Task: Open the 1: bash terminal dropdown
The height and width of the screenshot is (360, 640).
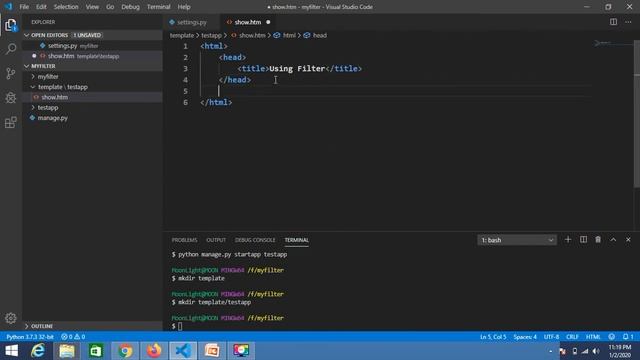Action: click(x=517, y=240)
